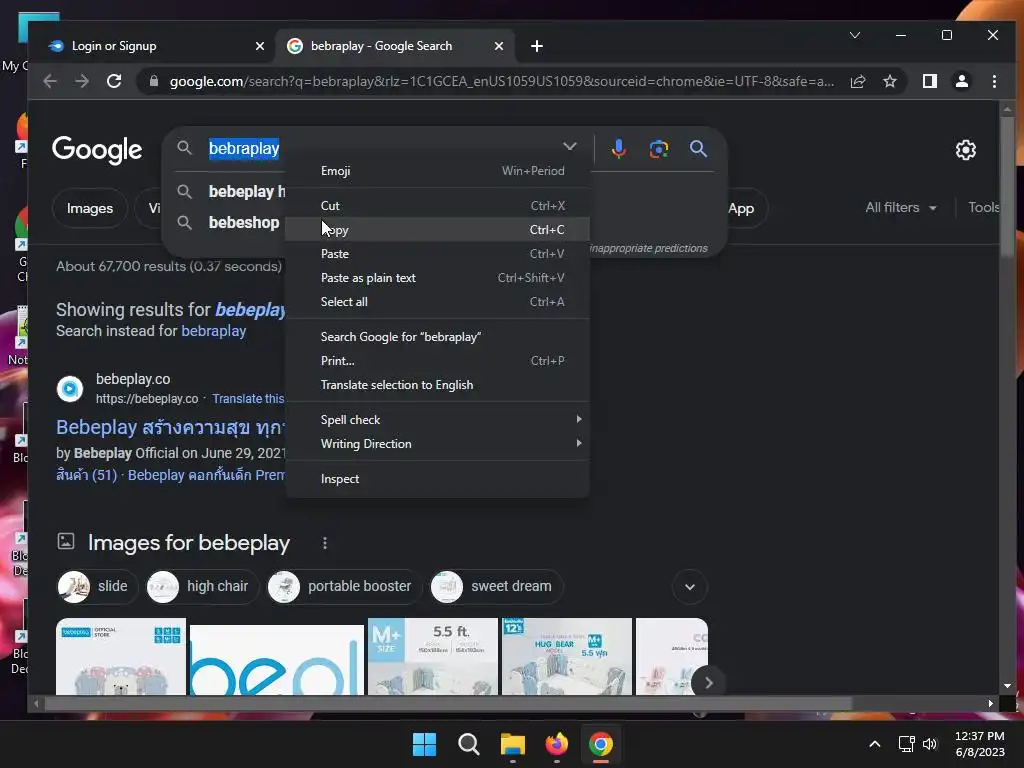Screen dimensions: 1024x768
Task: Open the Chrome profile icon
Action: (x=961, y=81)
